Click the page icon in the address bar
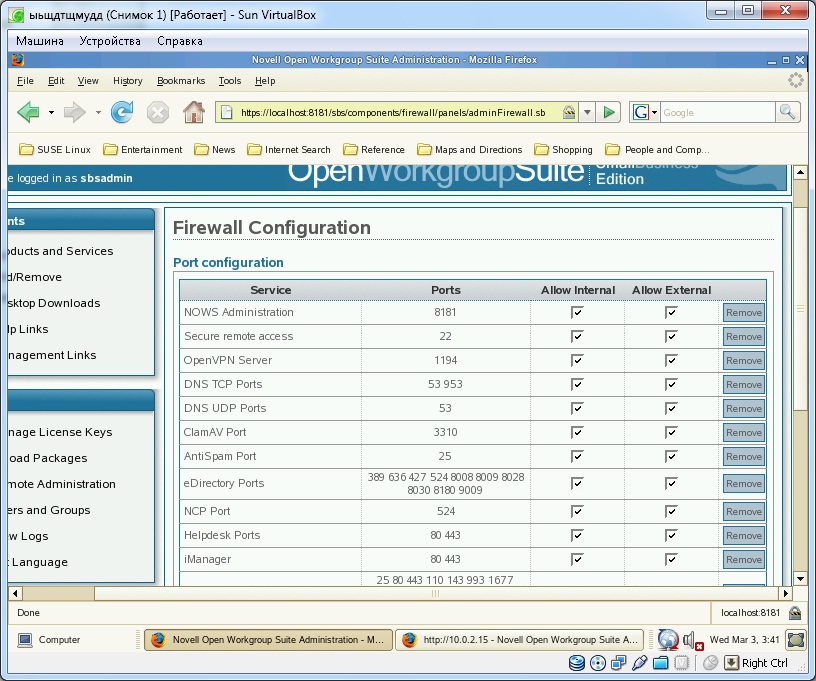 point(226,112)
